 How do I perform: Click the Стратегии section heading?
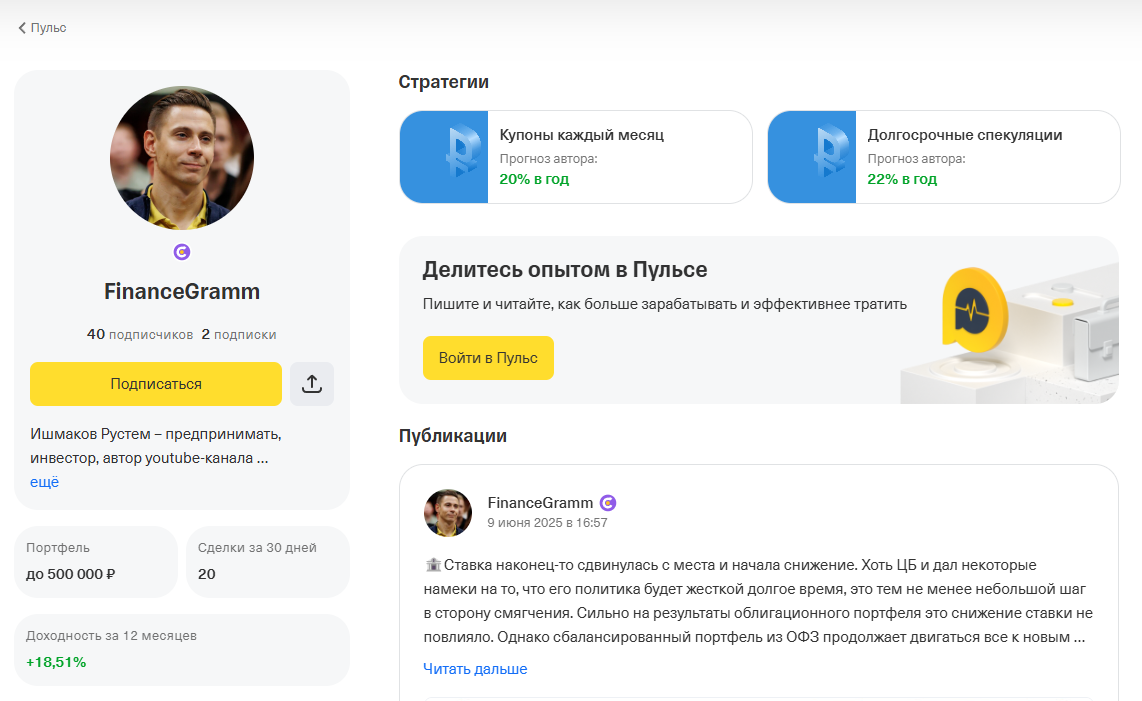444,82
